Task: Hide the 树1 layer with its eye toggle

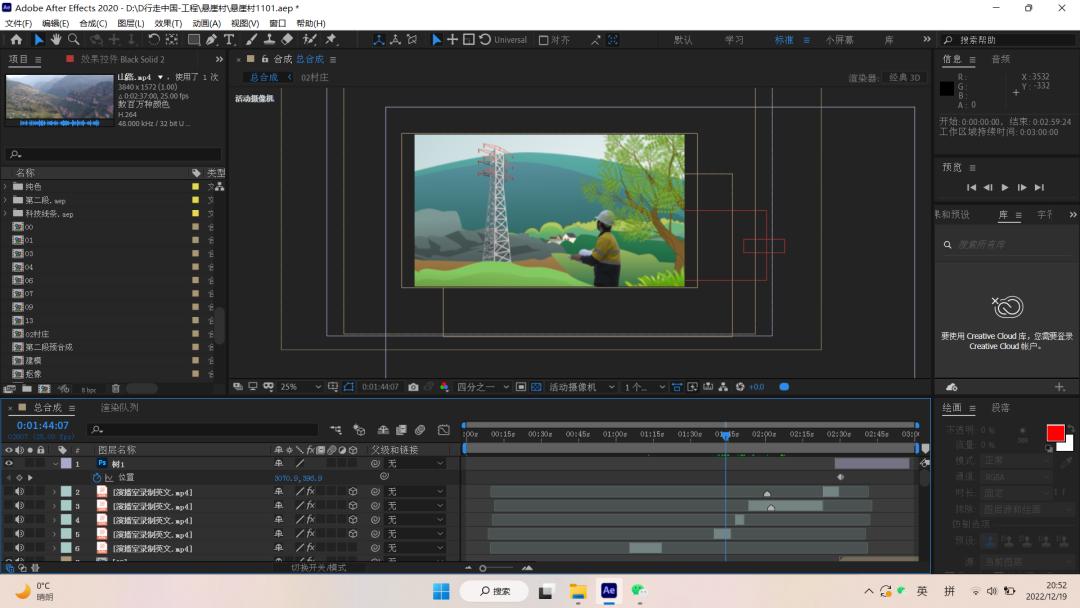Action: [9, 464]
